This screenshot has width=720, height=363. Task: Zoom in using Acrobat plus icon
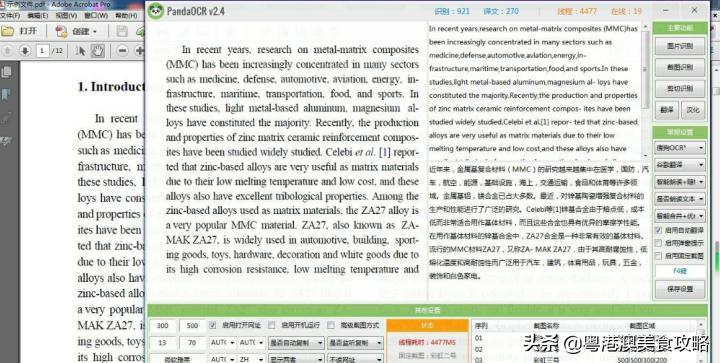(x=140, y=50)
